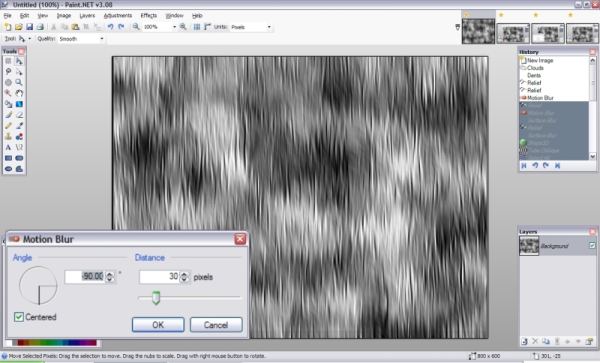Click the Distance slider handle

pos(156,297)
